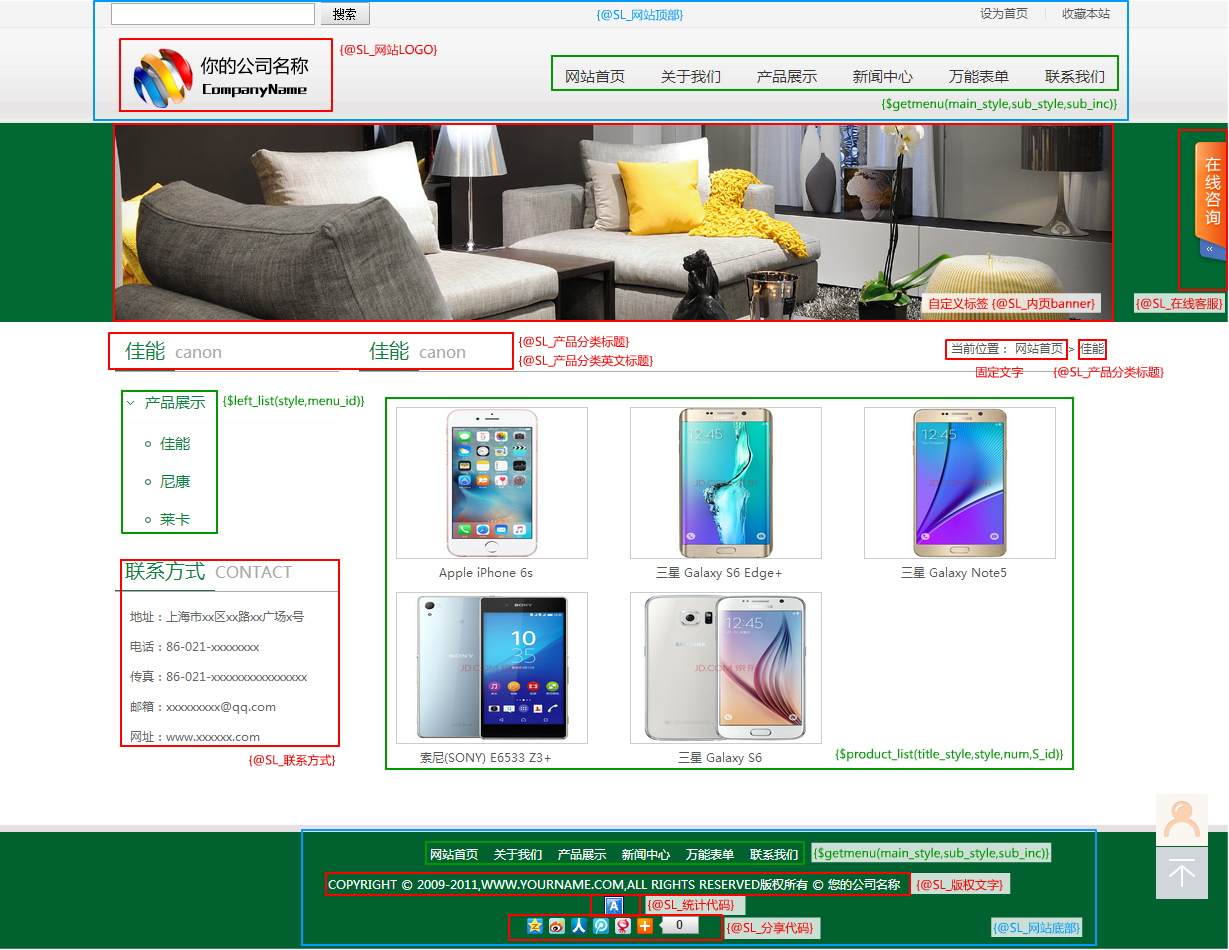Open the Apple iPhone 6s product thumbnail

(x=491, y=483)
